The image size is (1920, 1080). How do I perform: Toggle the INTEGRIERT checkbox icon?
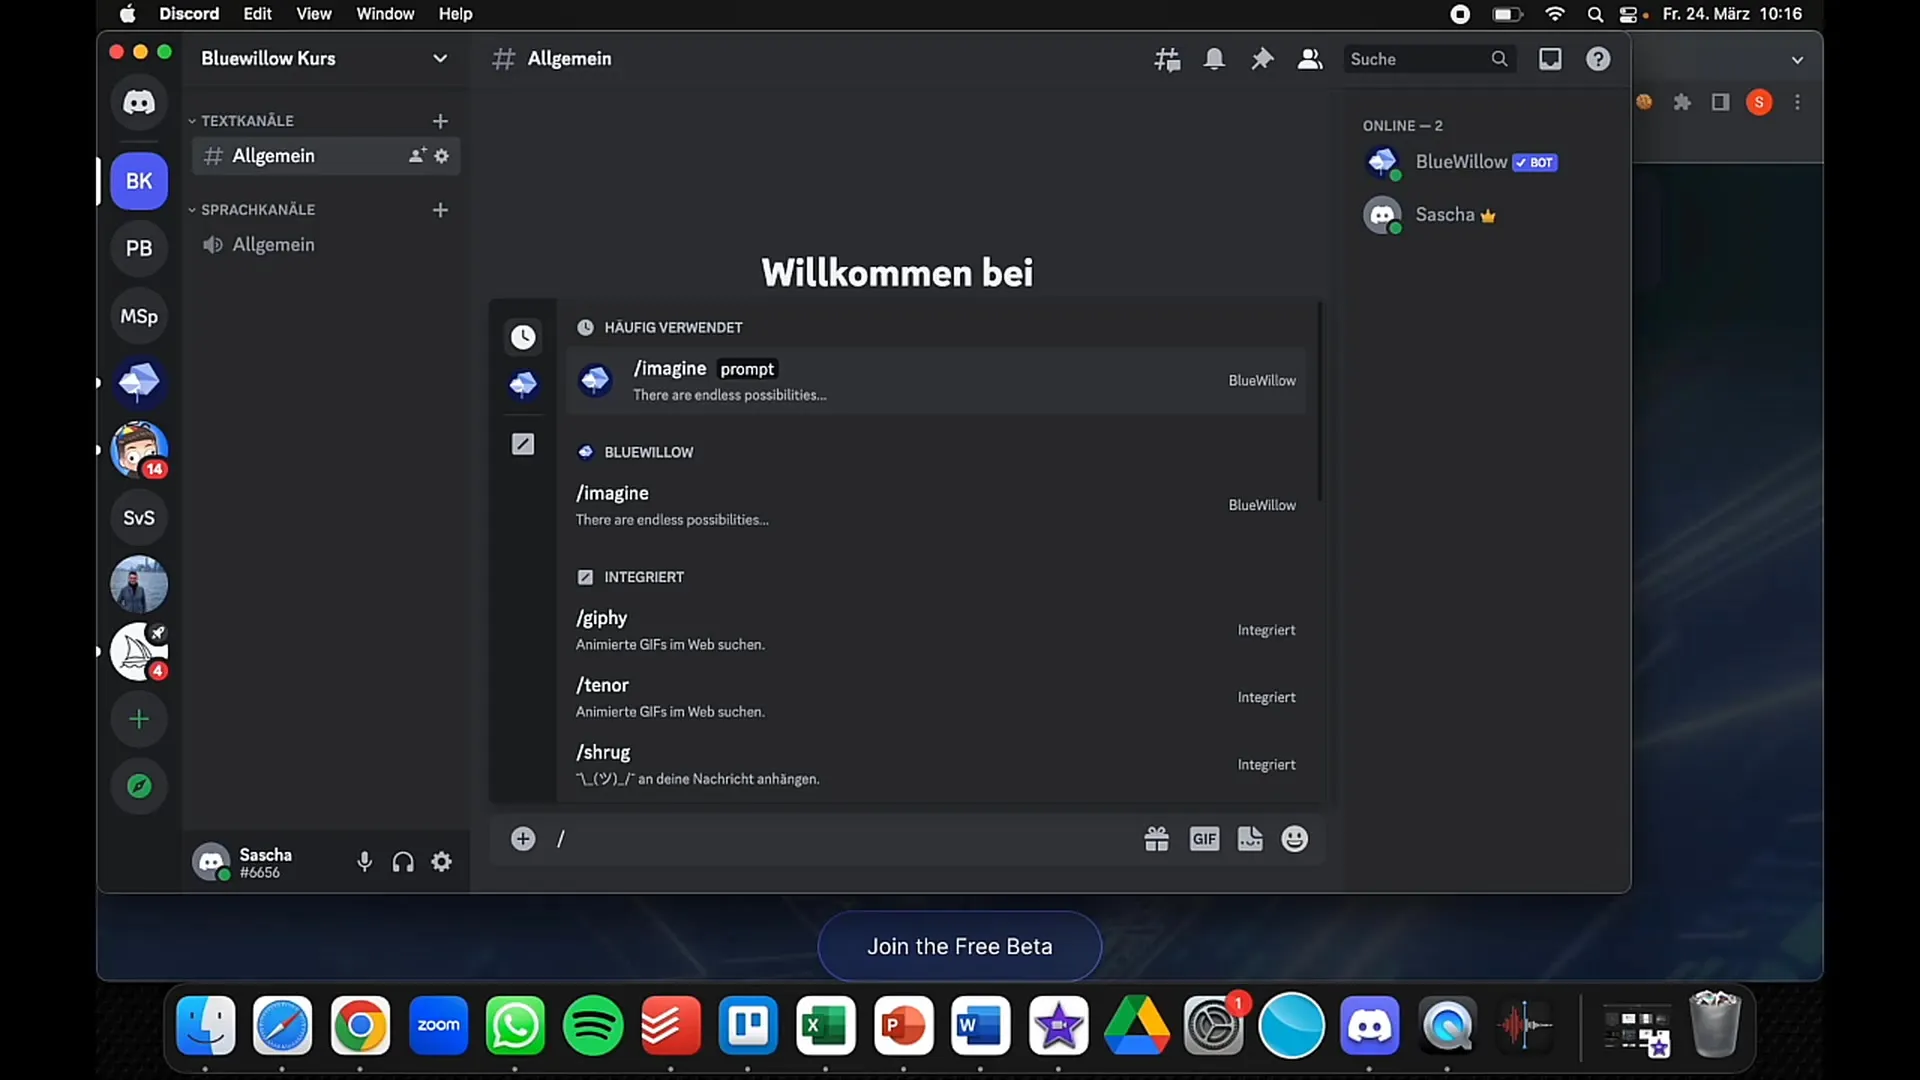pyautogui.click(x=584, y=576)
